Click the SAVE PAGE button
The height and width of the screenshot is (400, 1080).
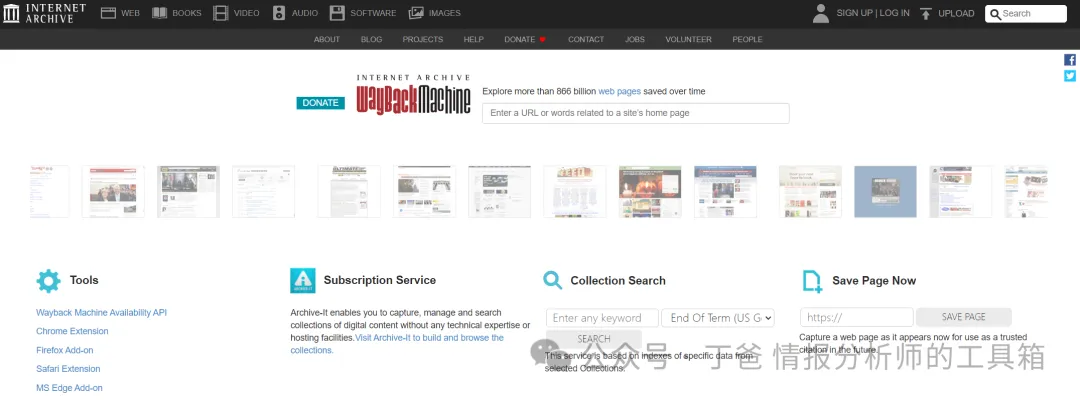point(964,317)
